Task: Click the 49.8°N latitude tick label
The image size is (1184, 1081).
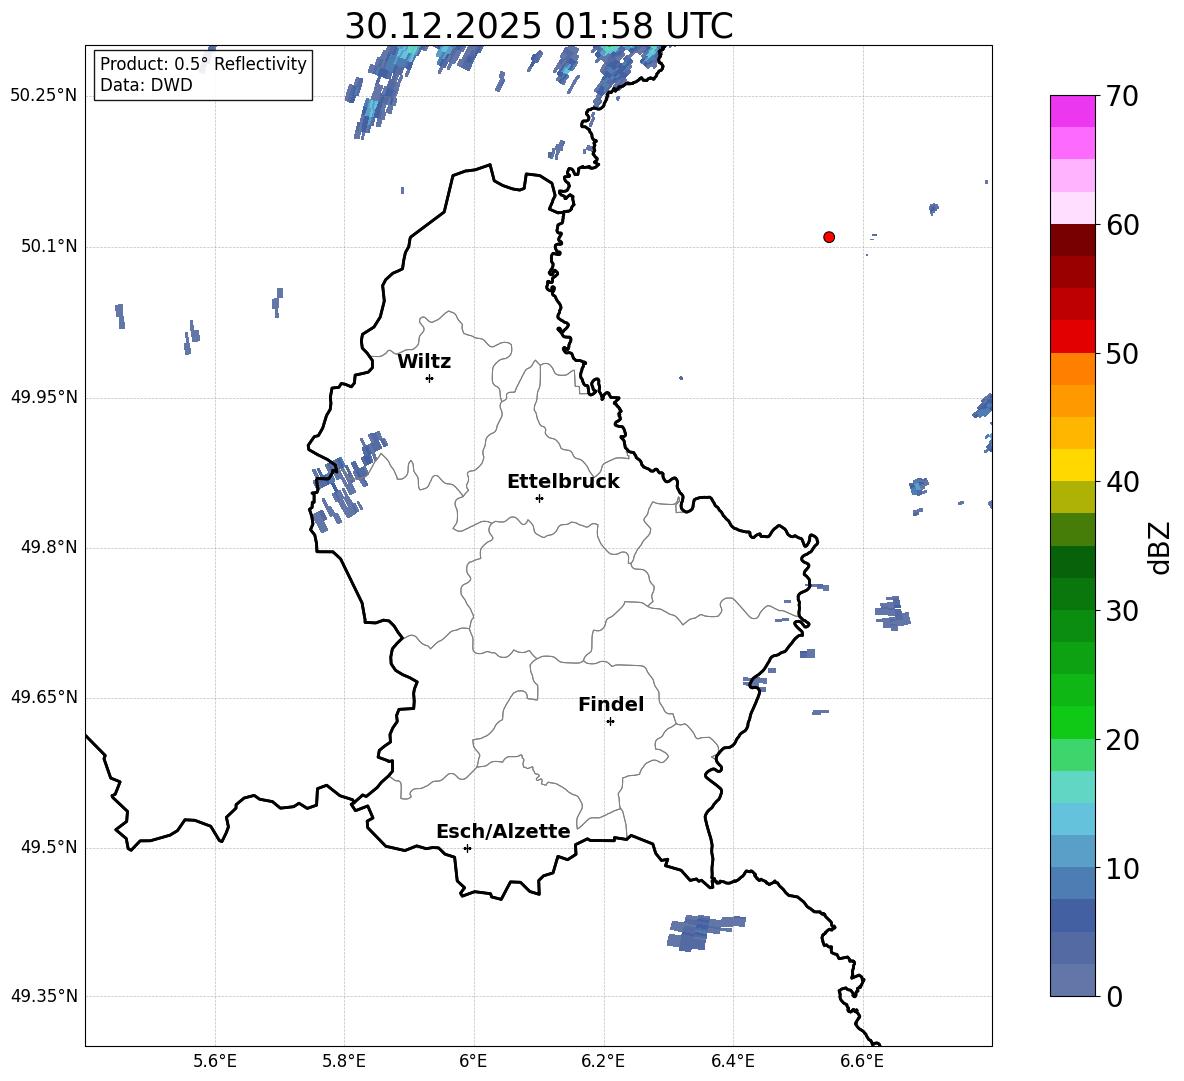Action: coord(48,547)
